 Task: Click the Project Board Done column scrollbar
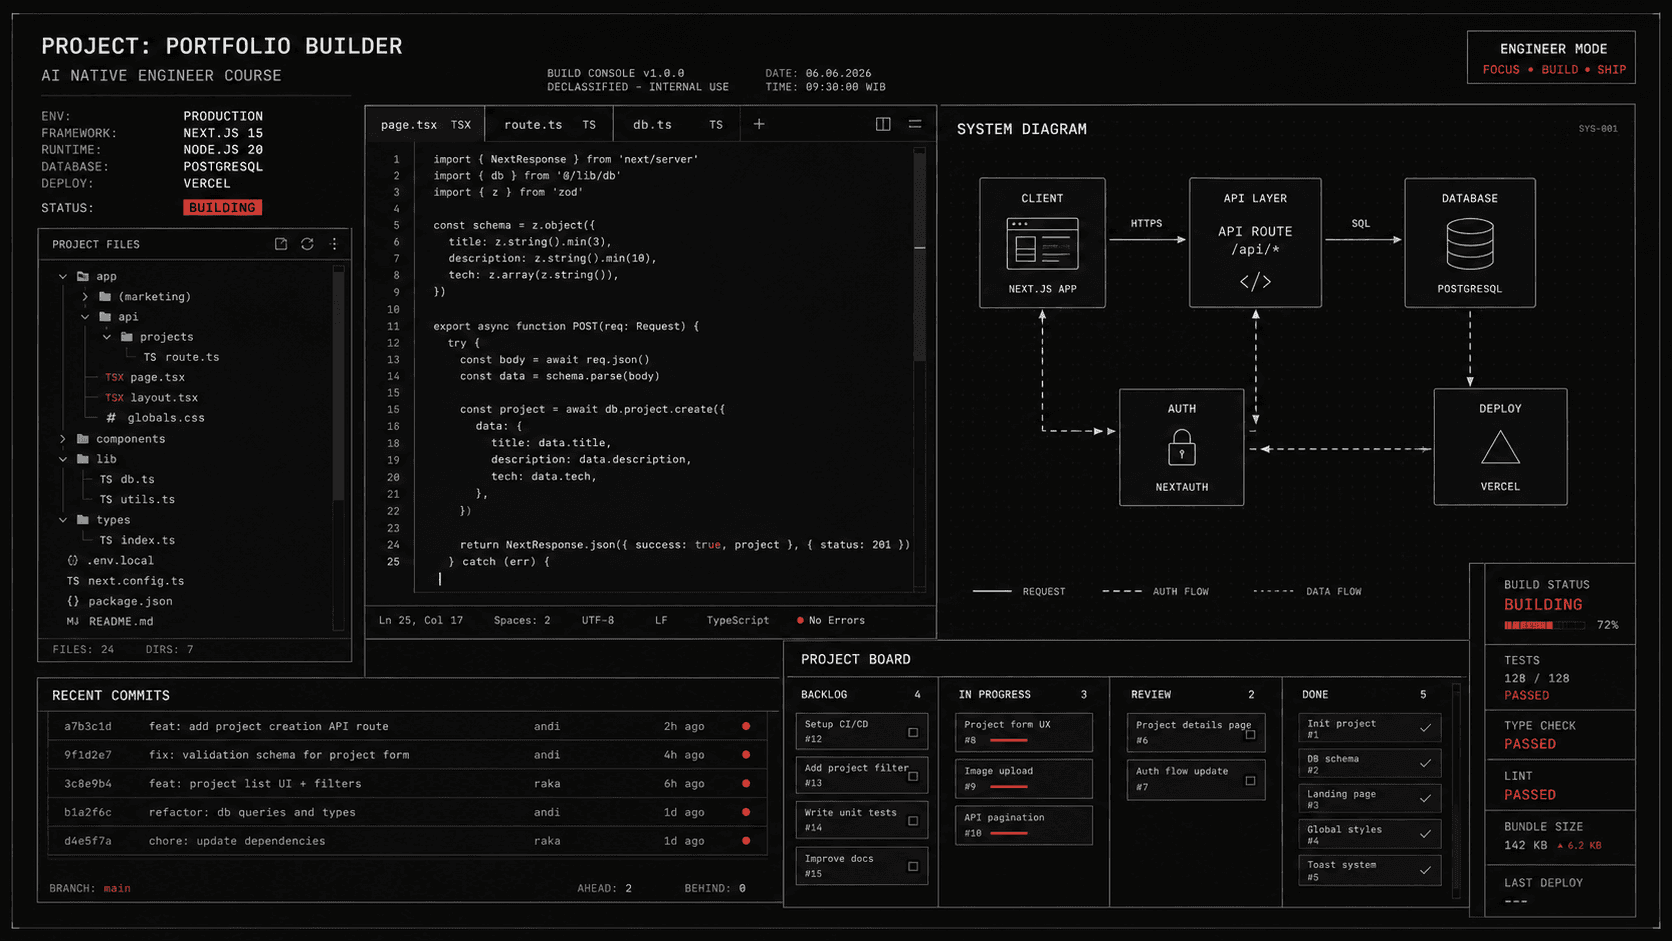point(1456,790)
